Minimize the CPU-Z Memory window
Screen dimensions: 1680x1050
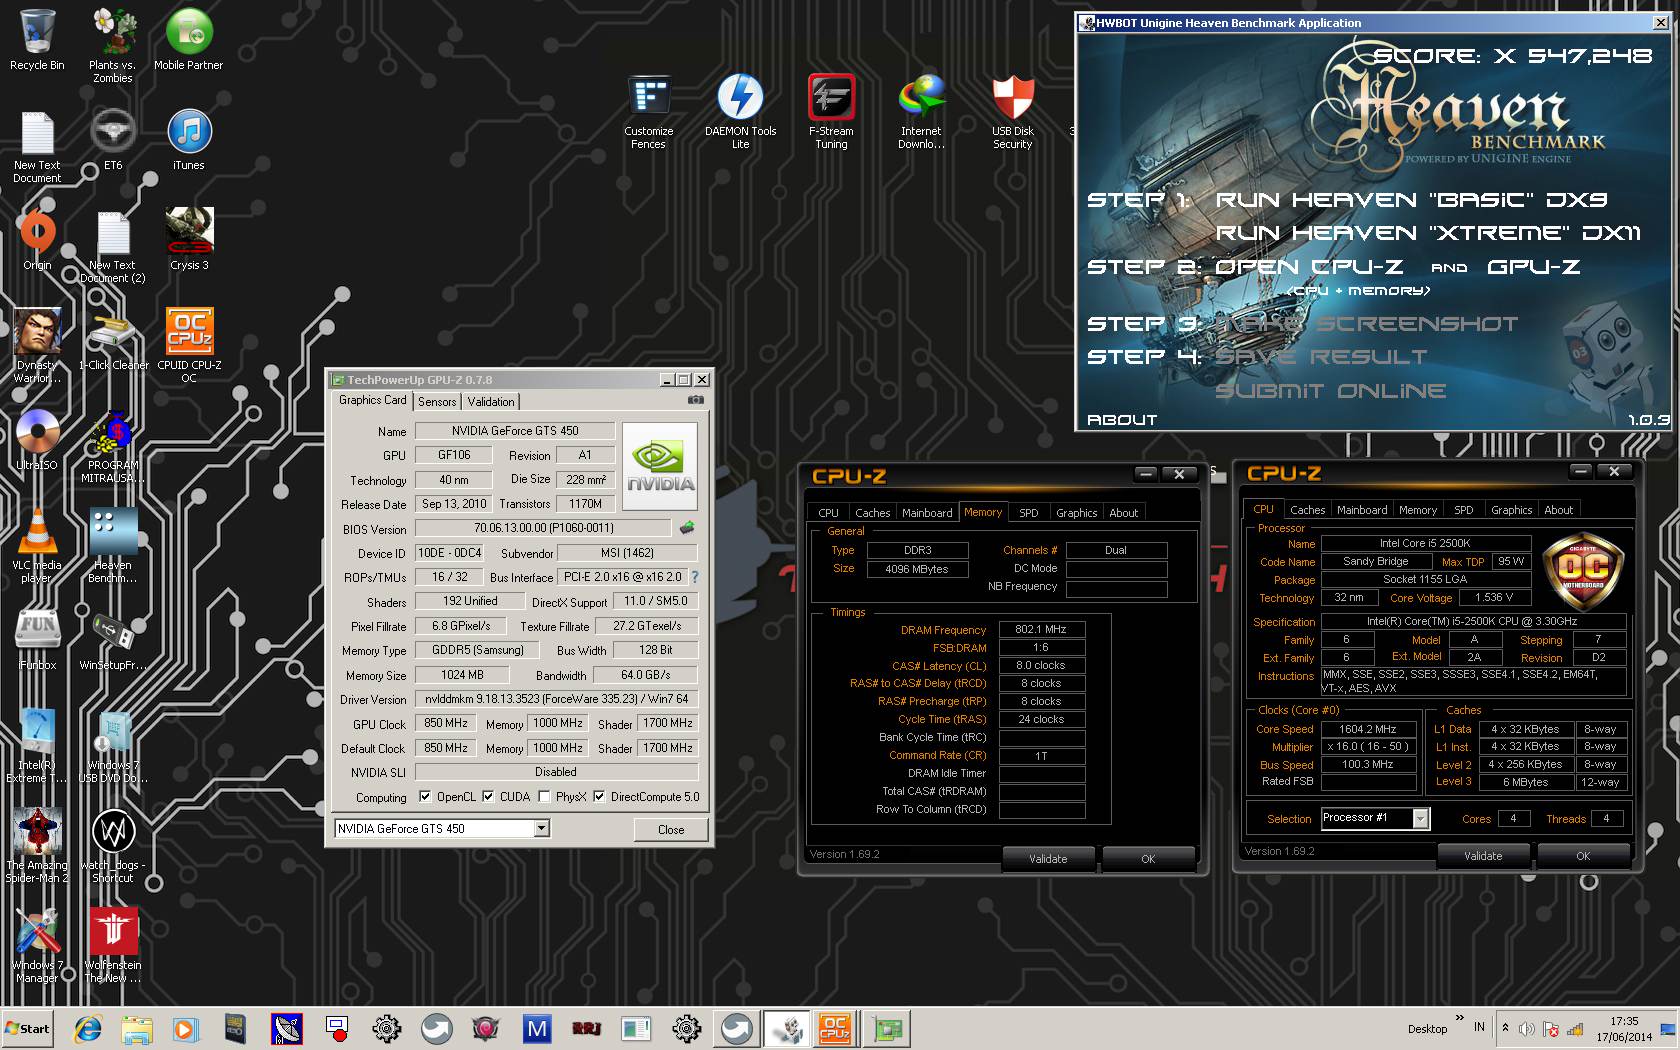1146,474
